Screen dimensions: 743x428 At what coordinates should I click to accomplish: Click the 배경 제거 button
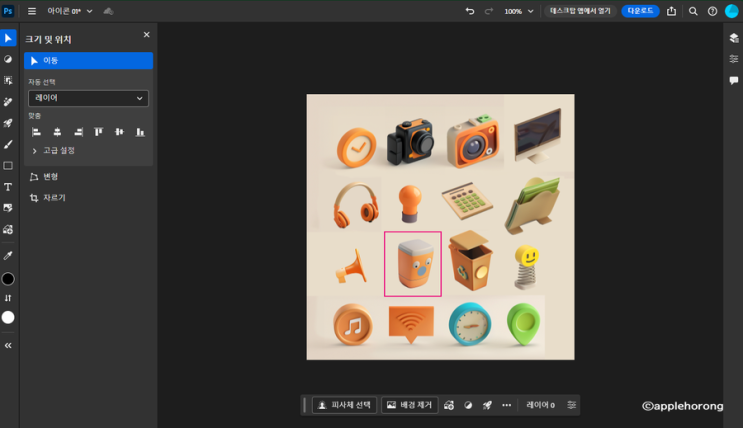tap(409, 405)
